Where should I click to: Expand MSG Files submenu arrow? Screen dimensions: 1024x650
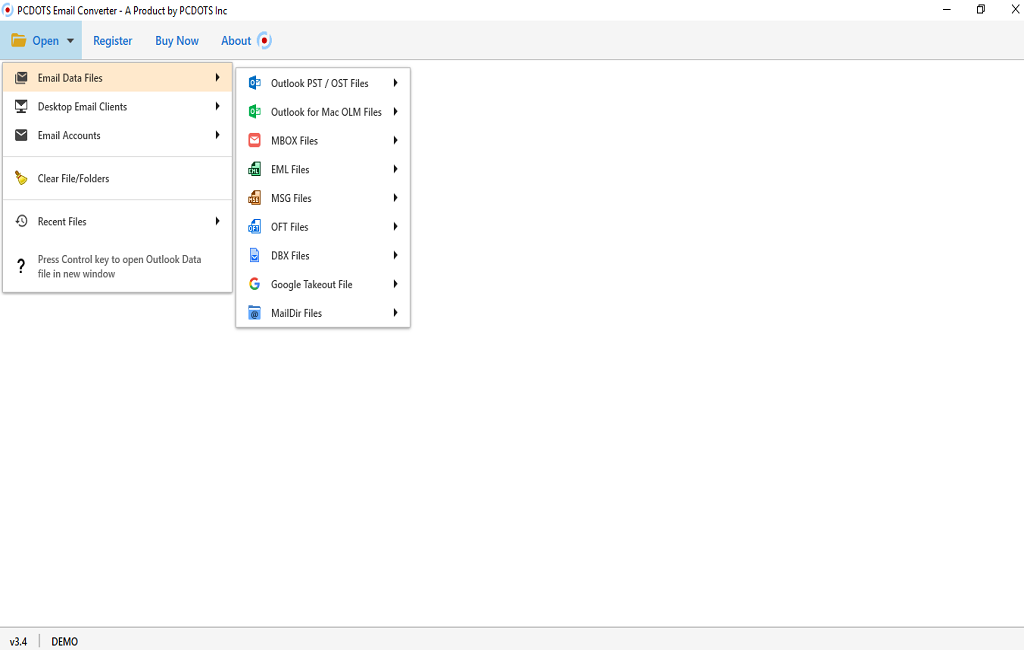[x=396, y=198]
